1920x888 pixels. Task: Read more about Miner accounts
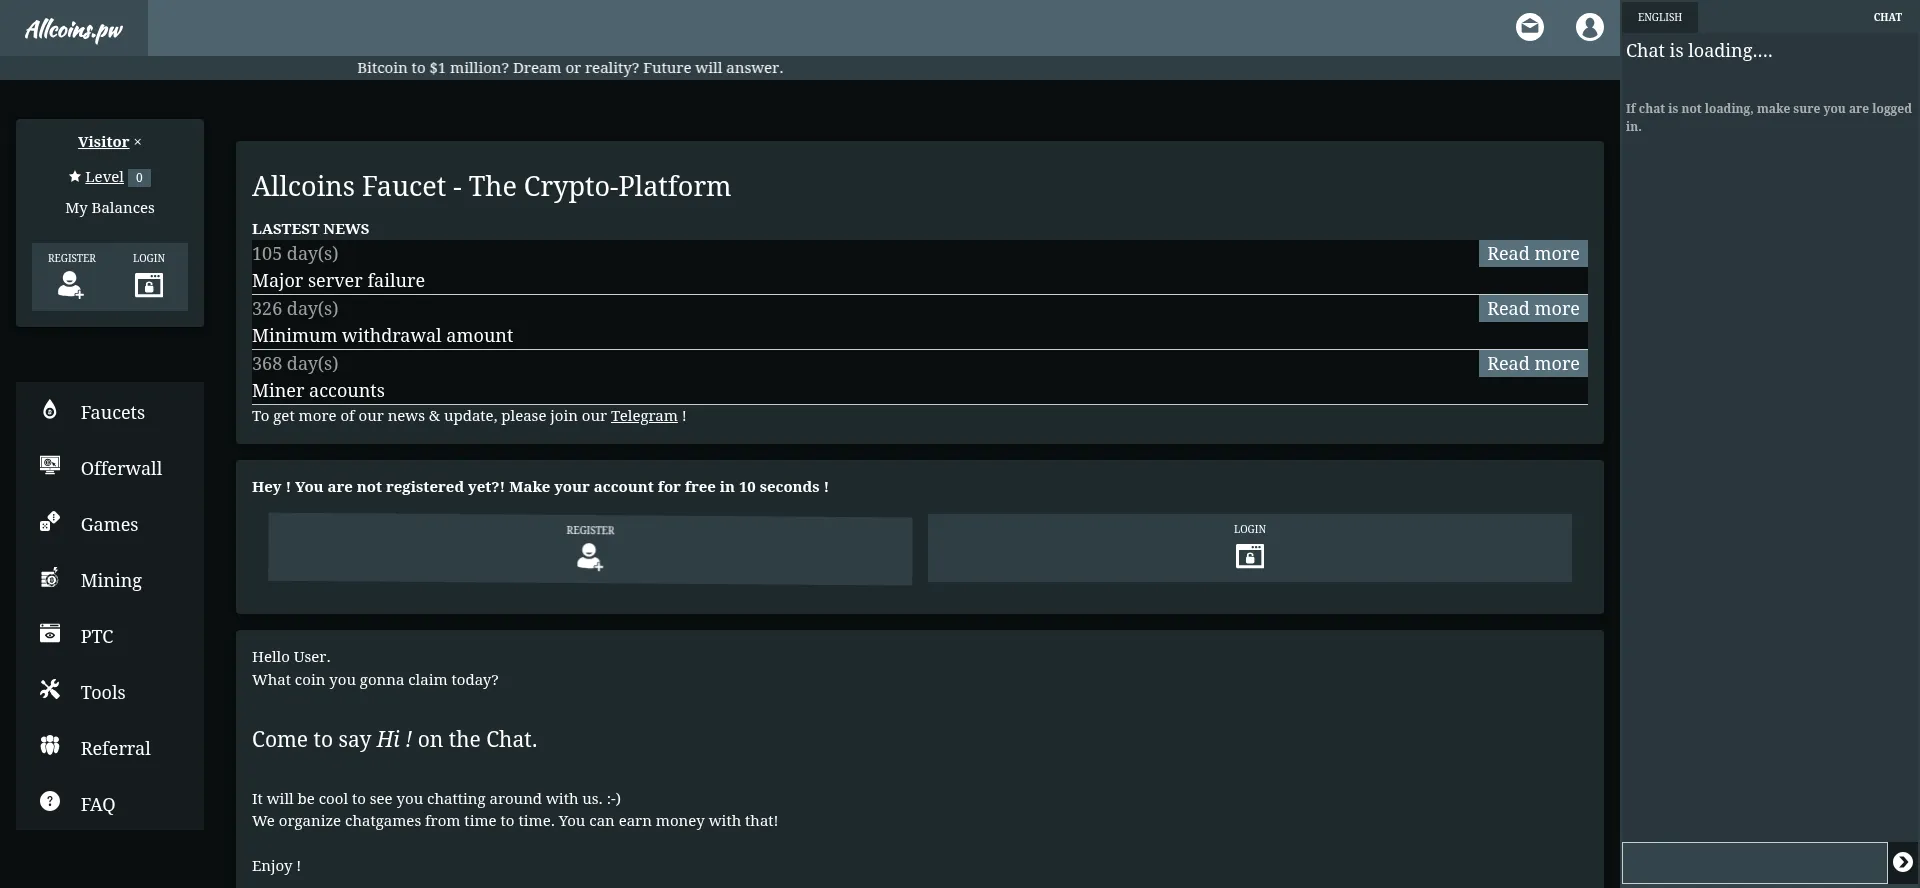coord(1533,363)
